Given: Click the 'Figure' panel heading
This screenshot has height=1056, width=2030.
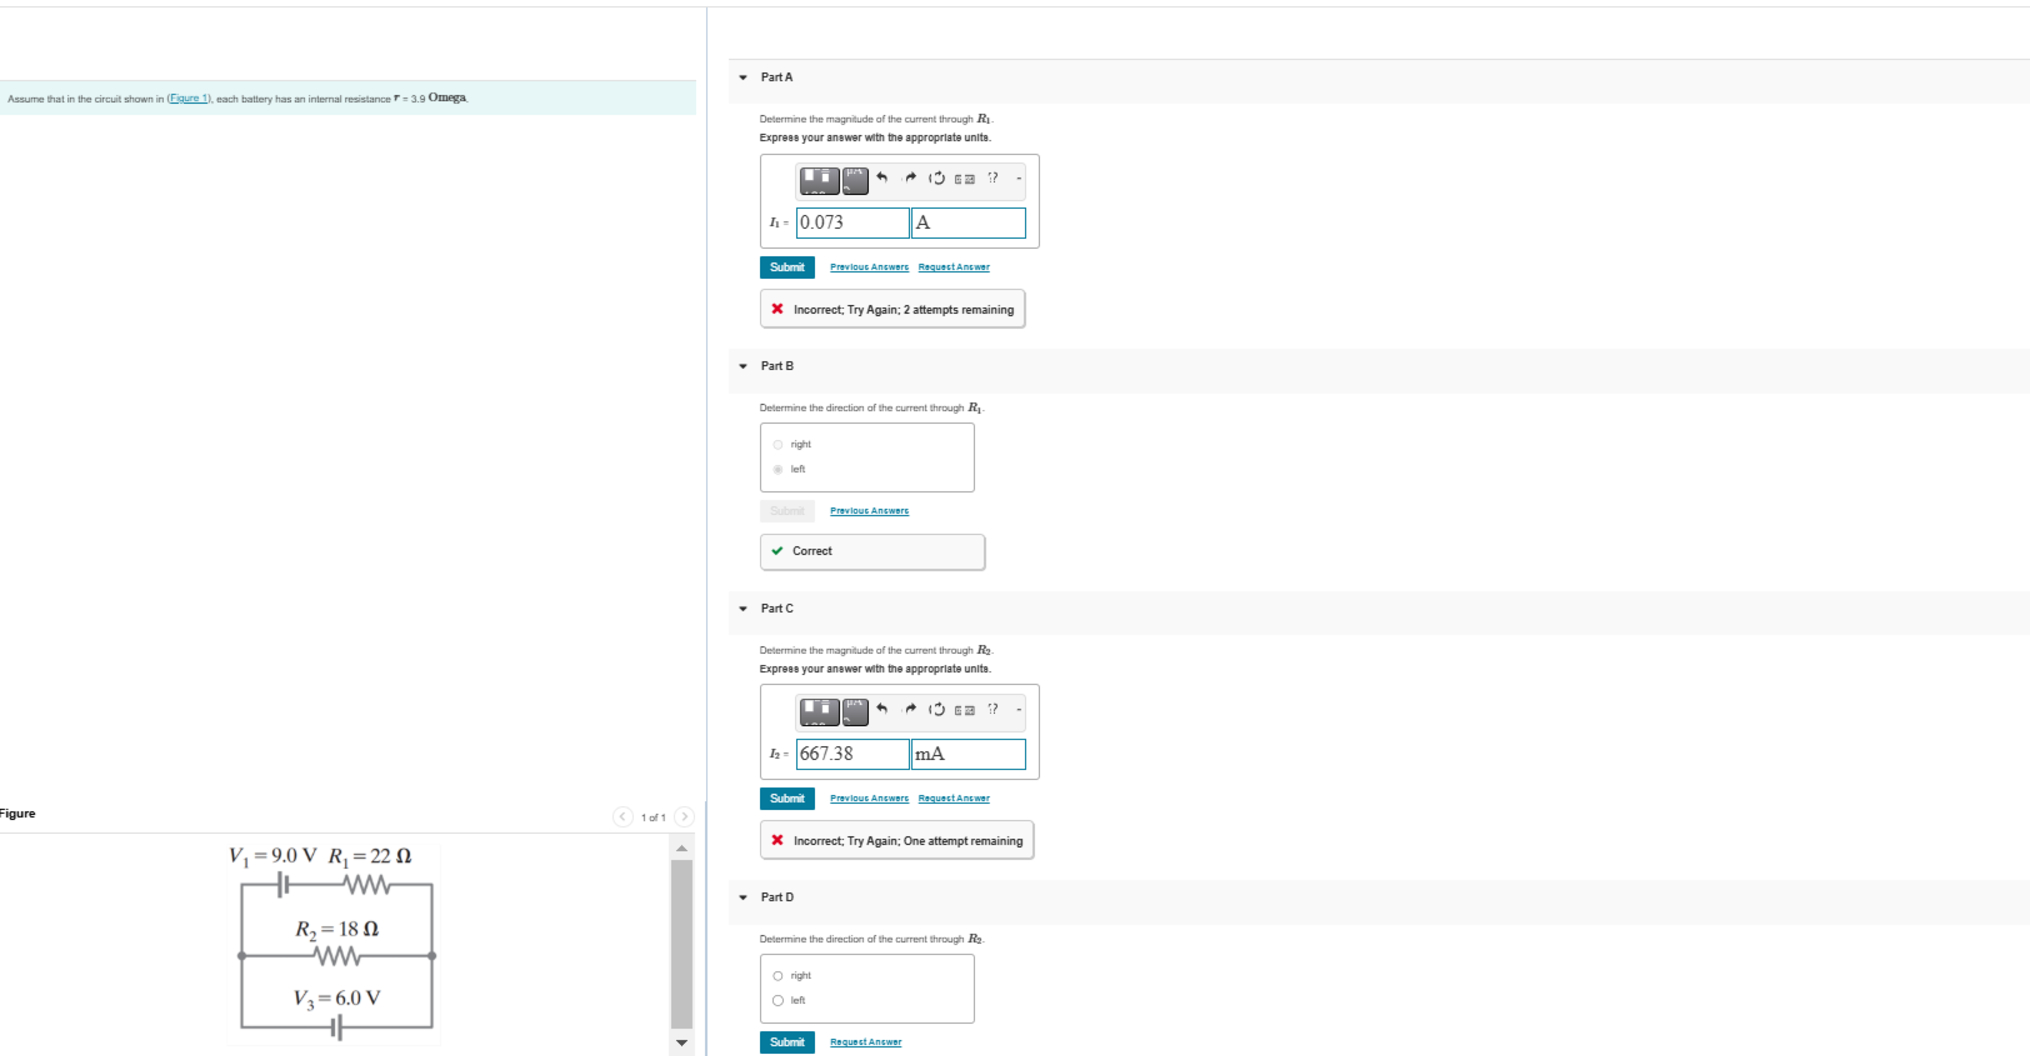Looking at the screenshot, I should [x=18, y=813].
